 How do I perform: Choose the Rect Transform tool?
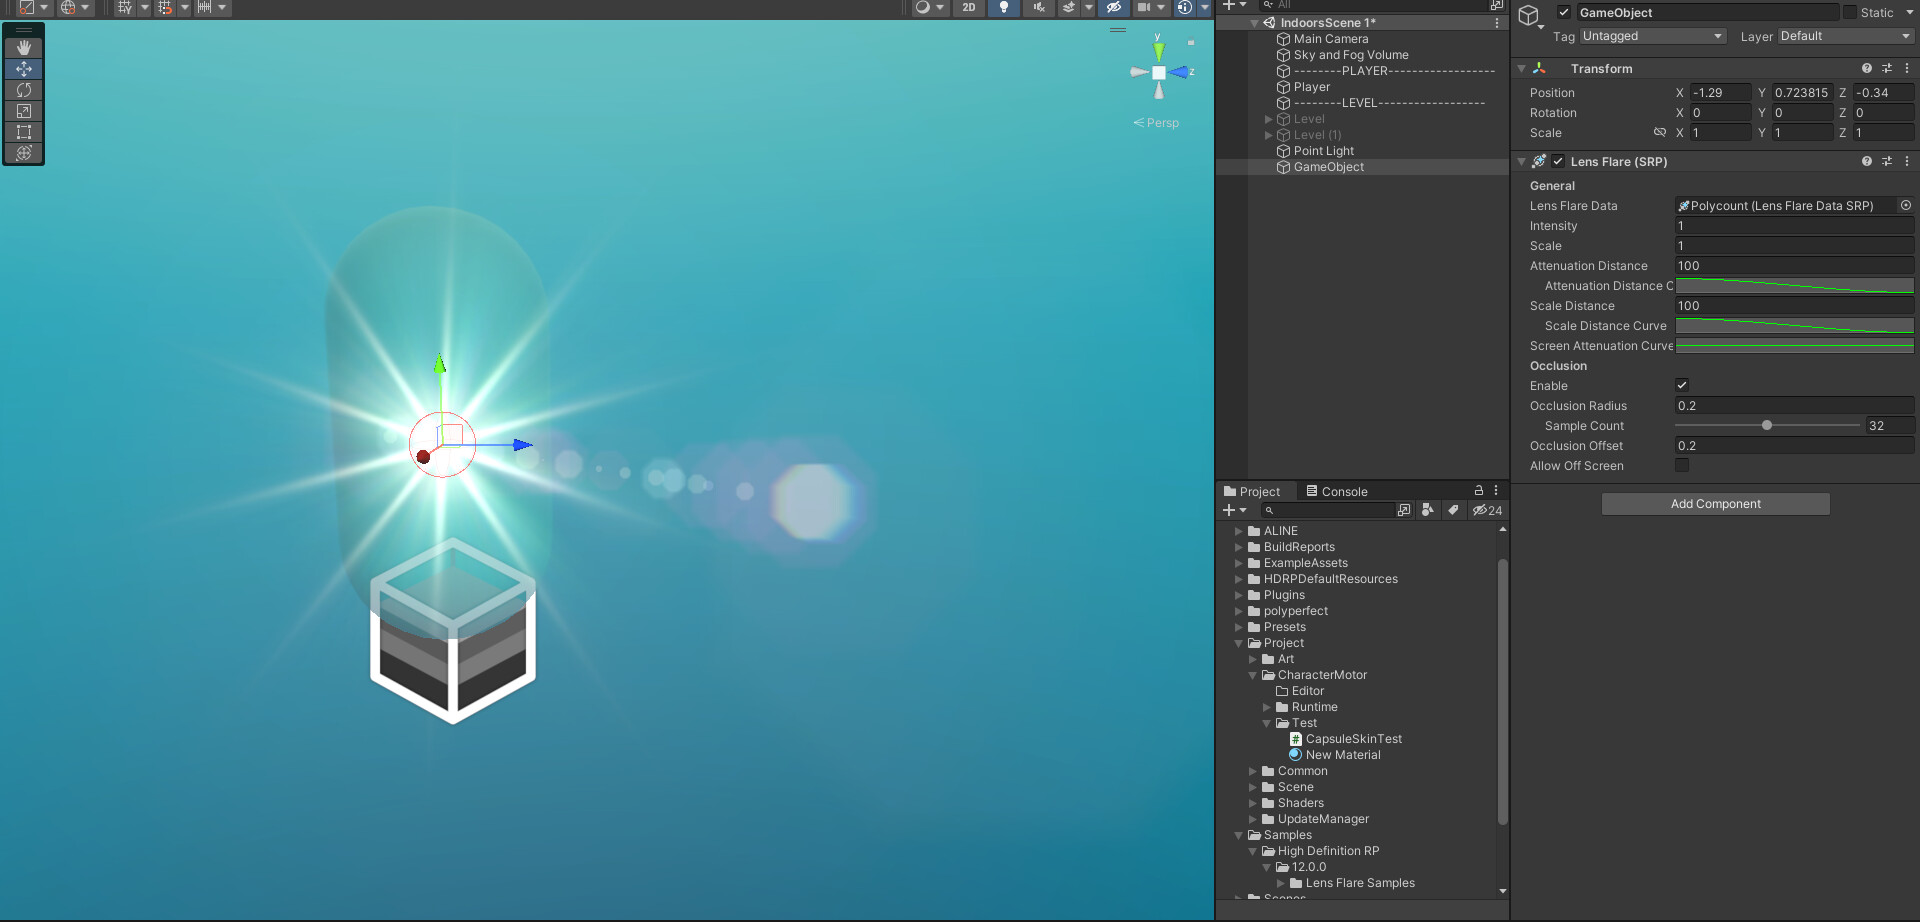pos(23,132)
